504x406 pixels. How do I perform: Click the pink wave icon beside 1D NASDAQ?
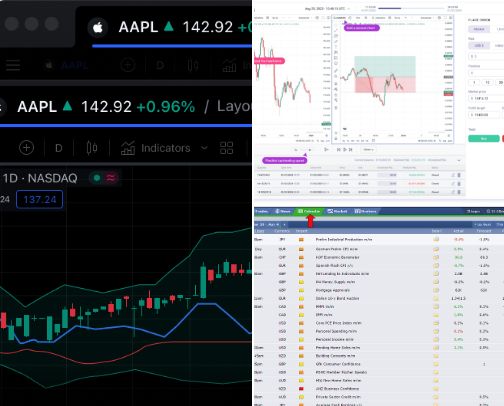(111, 178)
